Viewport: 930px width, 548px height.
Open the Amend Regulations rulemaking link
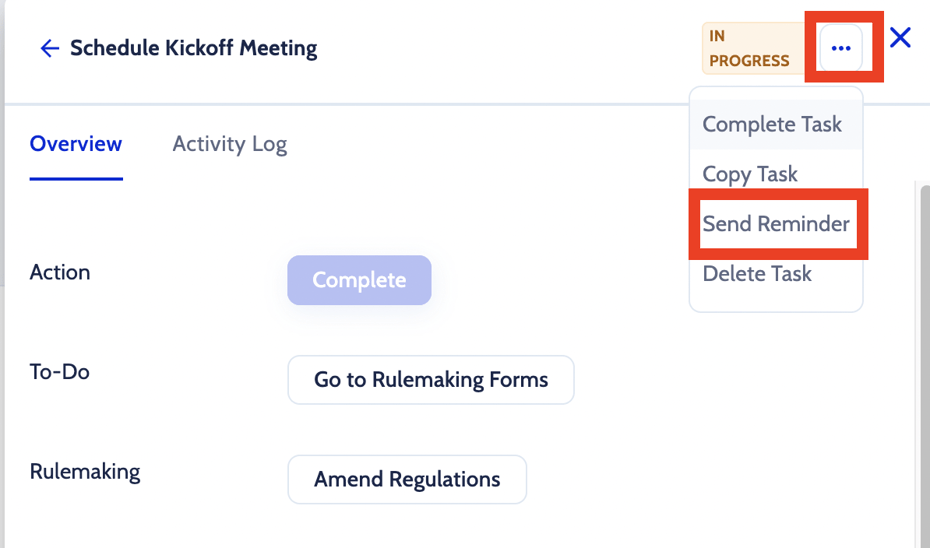(x=407, y=479)
